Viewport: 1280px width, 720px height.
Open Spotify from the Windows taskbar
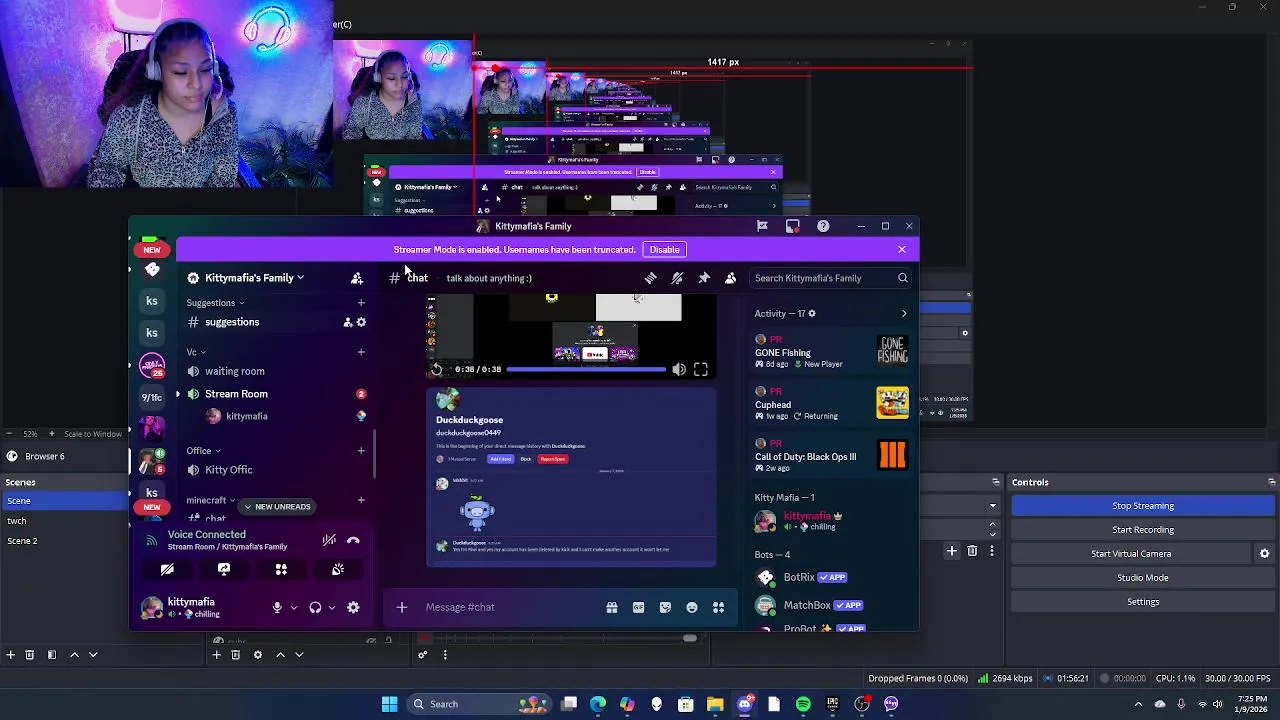click(803, 704)
